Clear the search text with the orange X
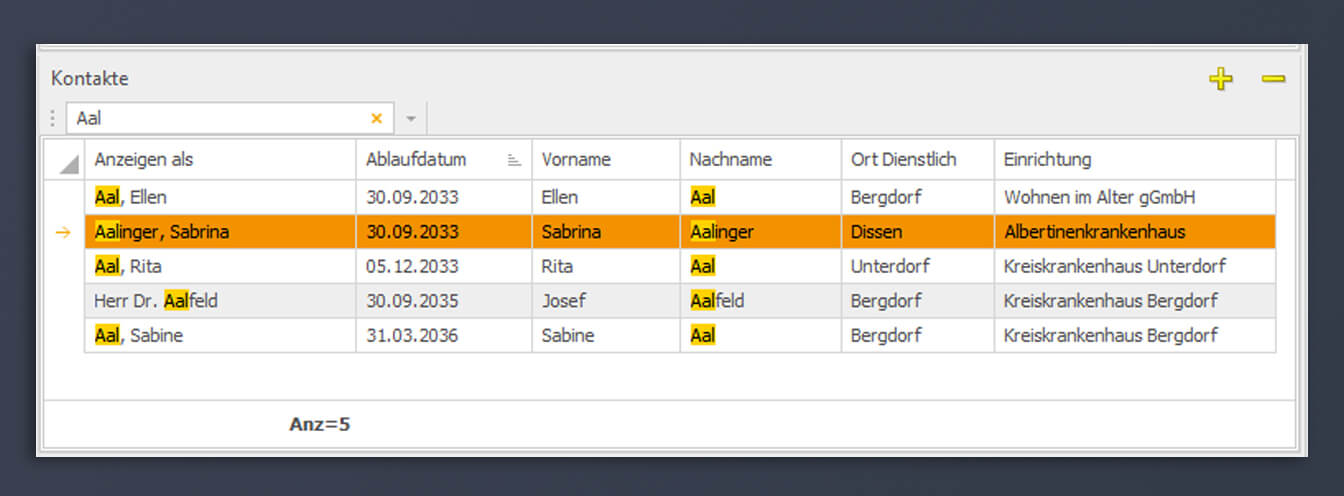This screenshot has width=1344, height=496. (x=376, y=118)
